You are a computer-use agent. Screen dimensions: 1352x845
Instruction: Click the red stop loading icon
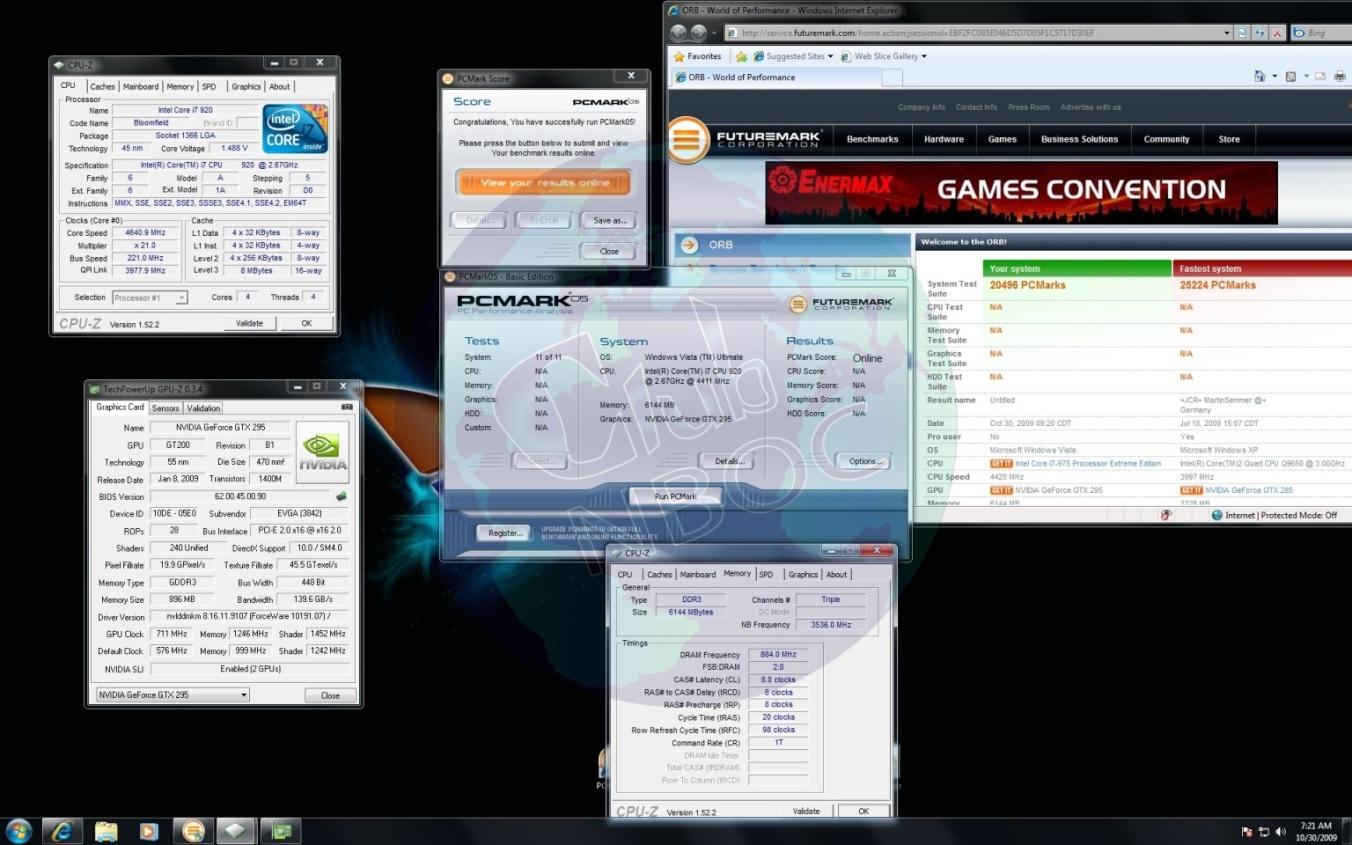point(1277,33)
